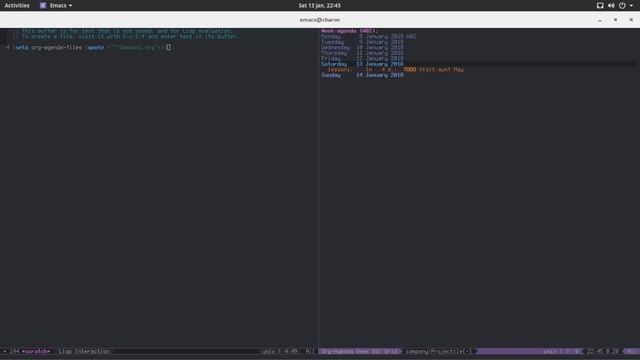Open the Emacs application menu in the top bar
The width and height of the screenshot is (640, 360).
(61, 5)
